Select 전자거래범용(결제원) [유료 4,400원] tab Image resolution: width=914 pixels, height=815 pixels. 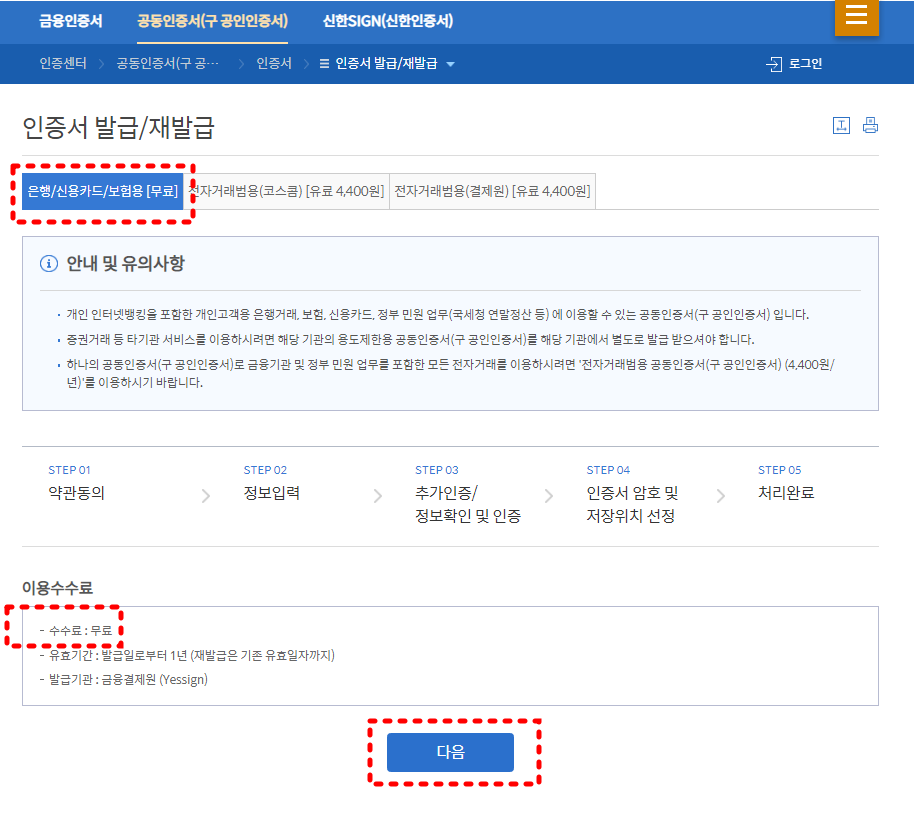click(x=492, y=191)
